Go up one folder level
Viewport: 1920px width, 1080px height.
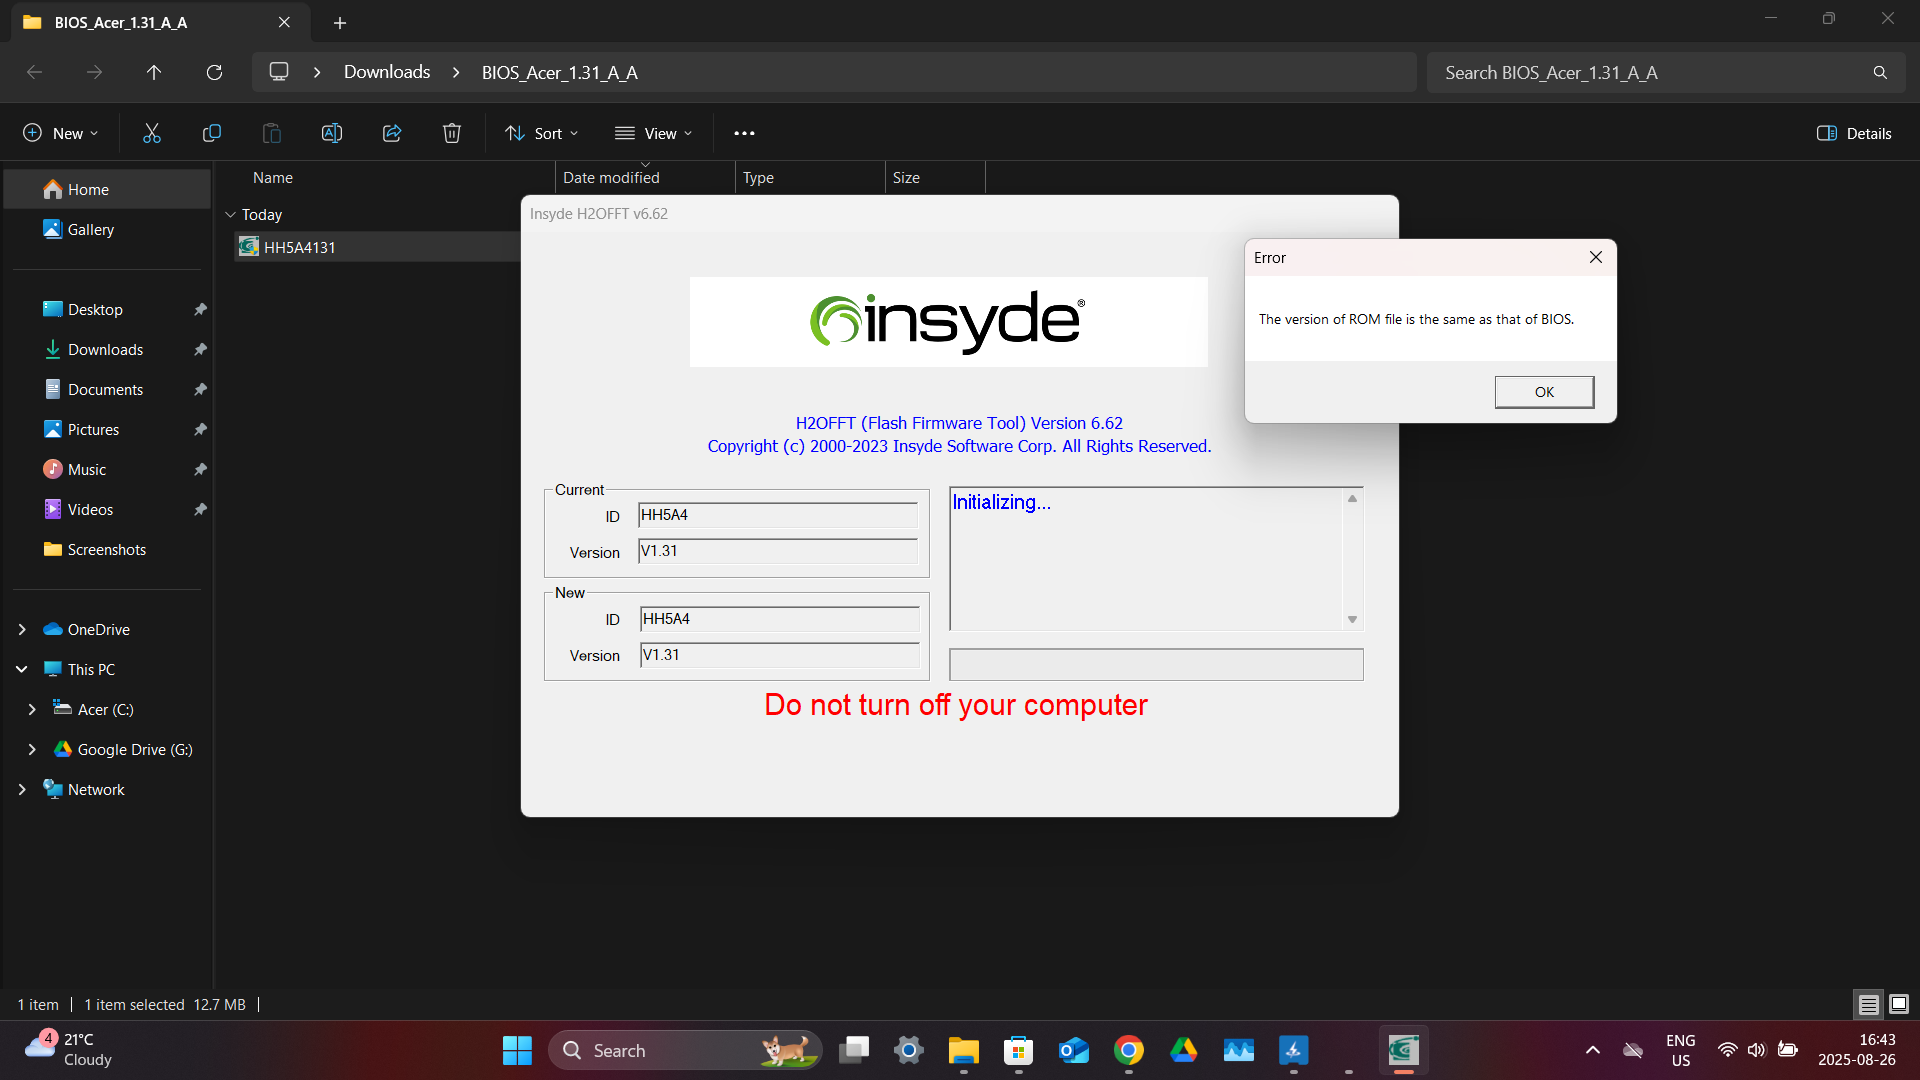(x=154, y=72)
